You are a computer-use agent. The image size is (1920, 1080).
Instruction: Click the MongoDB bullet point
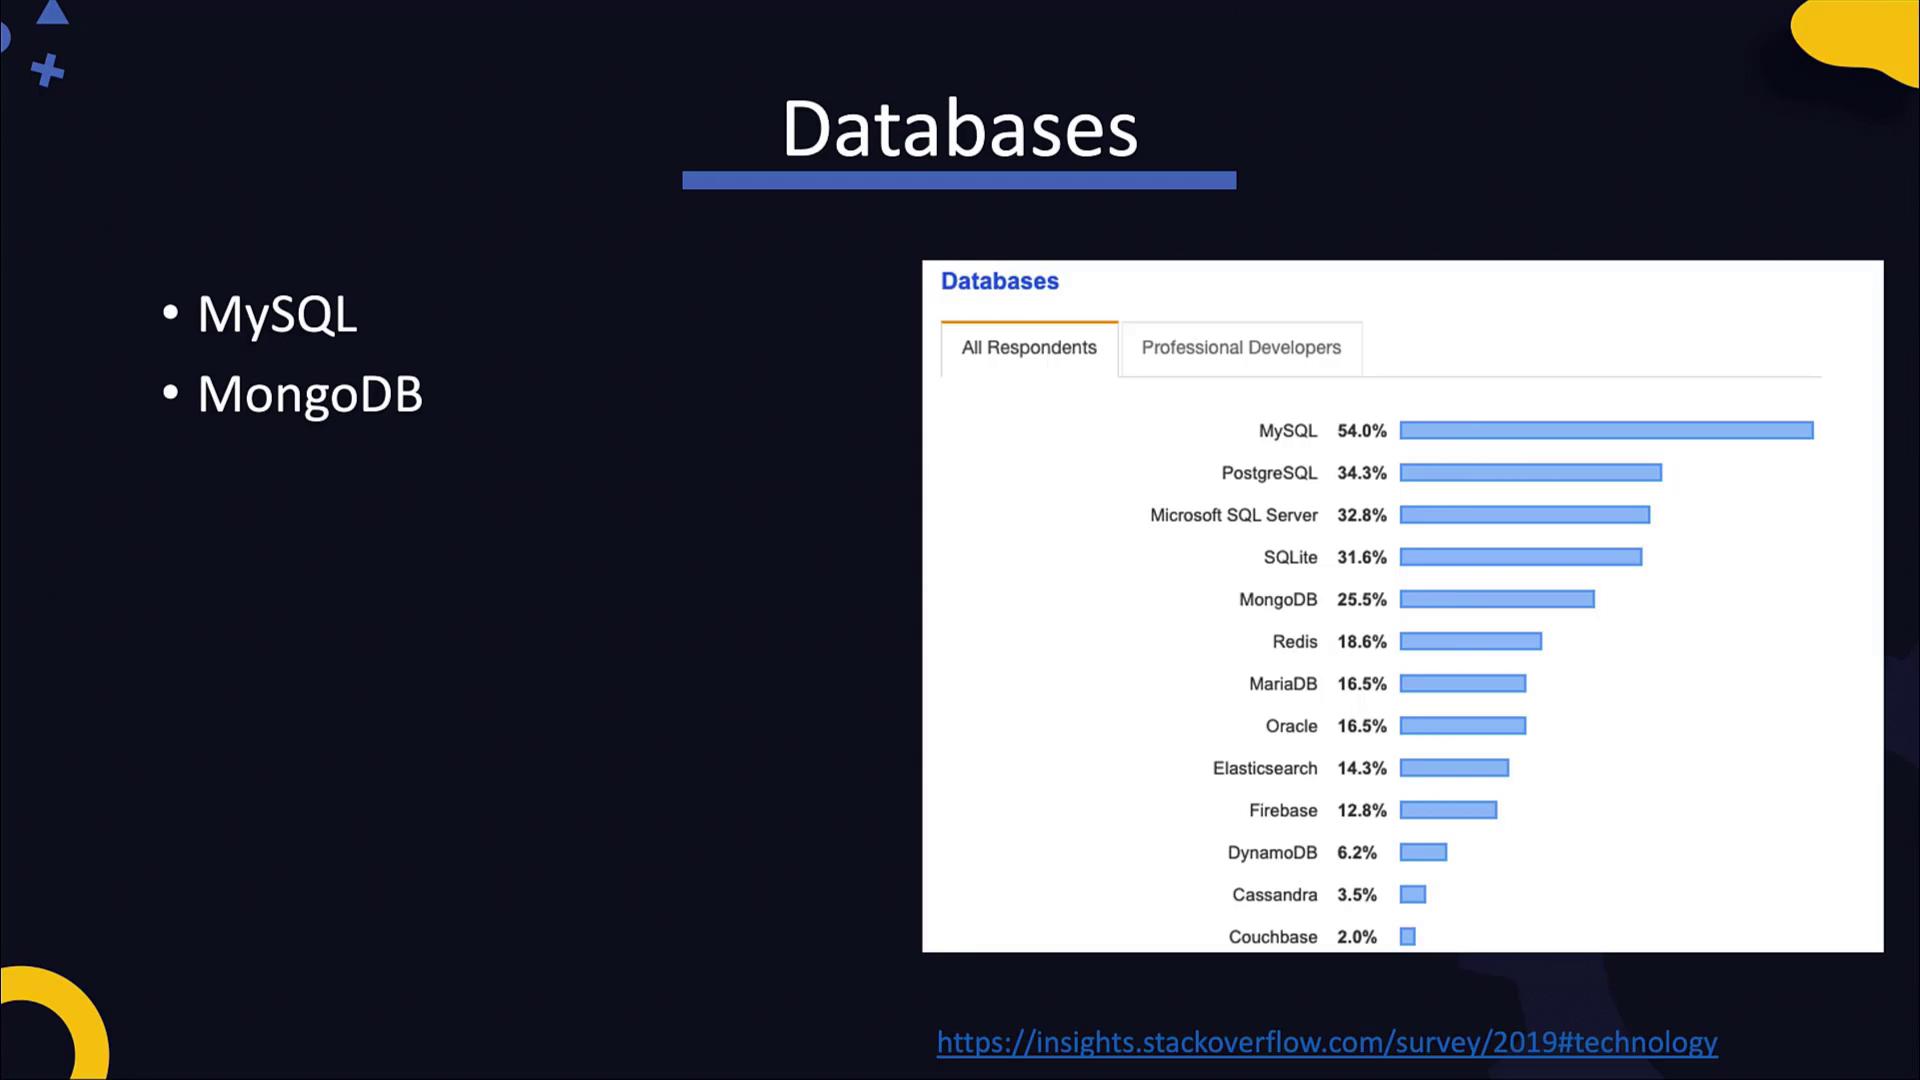pyautogui.click(x=309, y=394)
